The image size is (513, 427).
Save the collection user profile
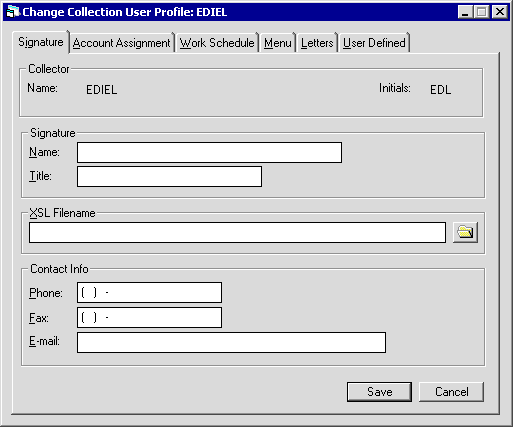point(379,392)
